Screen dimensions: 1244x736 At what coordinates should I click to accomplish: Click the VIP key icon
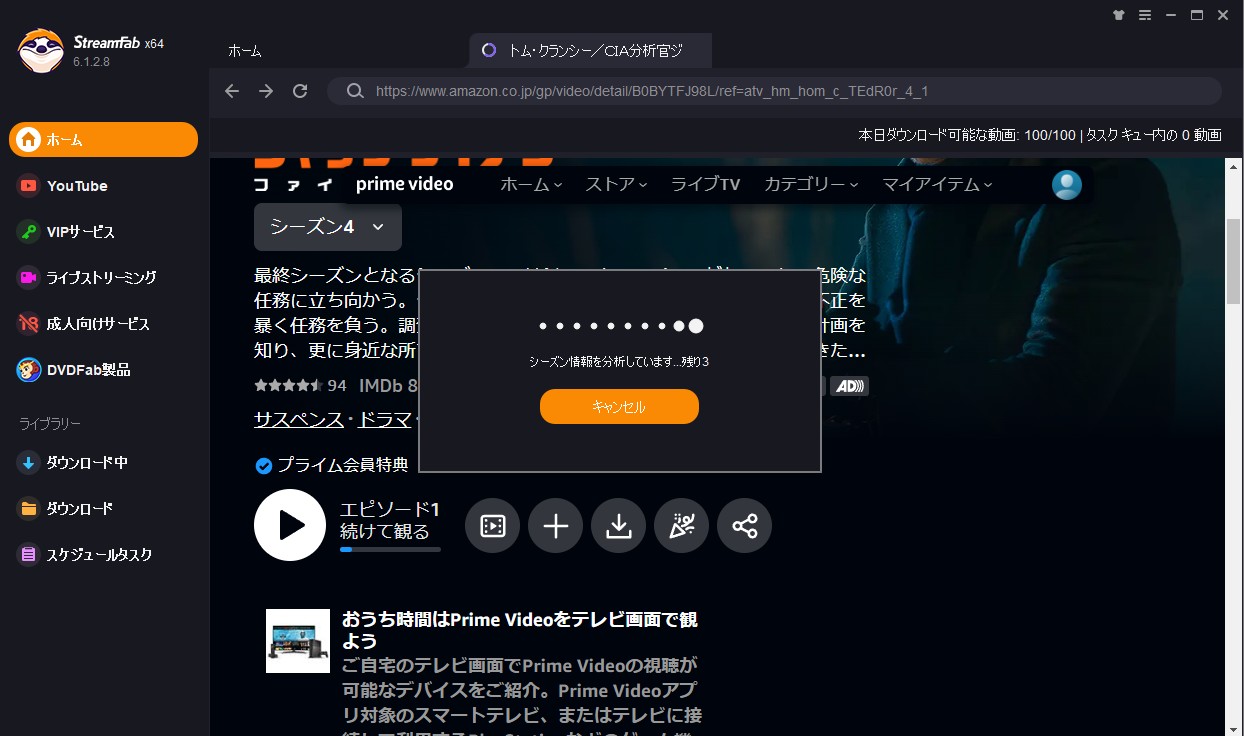coord(28,232)
